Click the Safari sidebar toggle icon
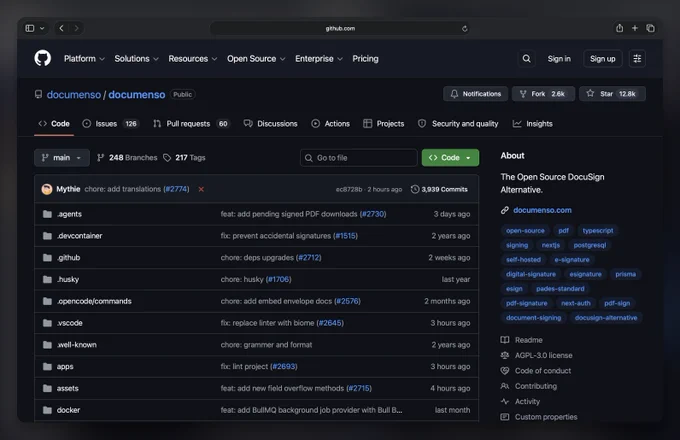This screenshot has width=680, height=440. 30,28
